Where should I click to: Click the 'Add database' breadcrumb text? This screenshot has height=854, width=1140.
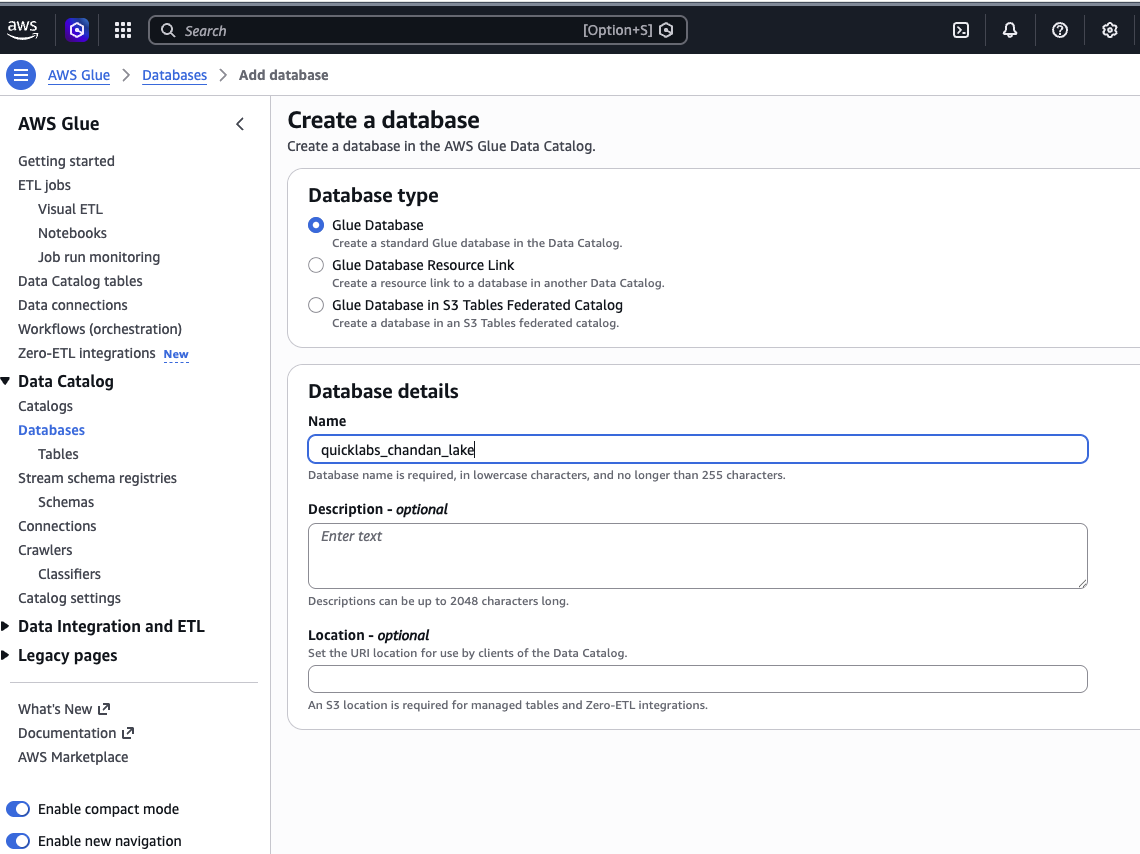point(284,75)
